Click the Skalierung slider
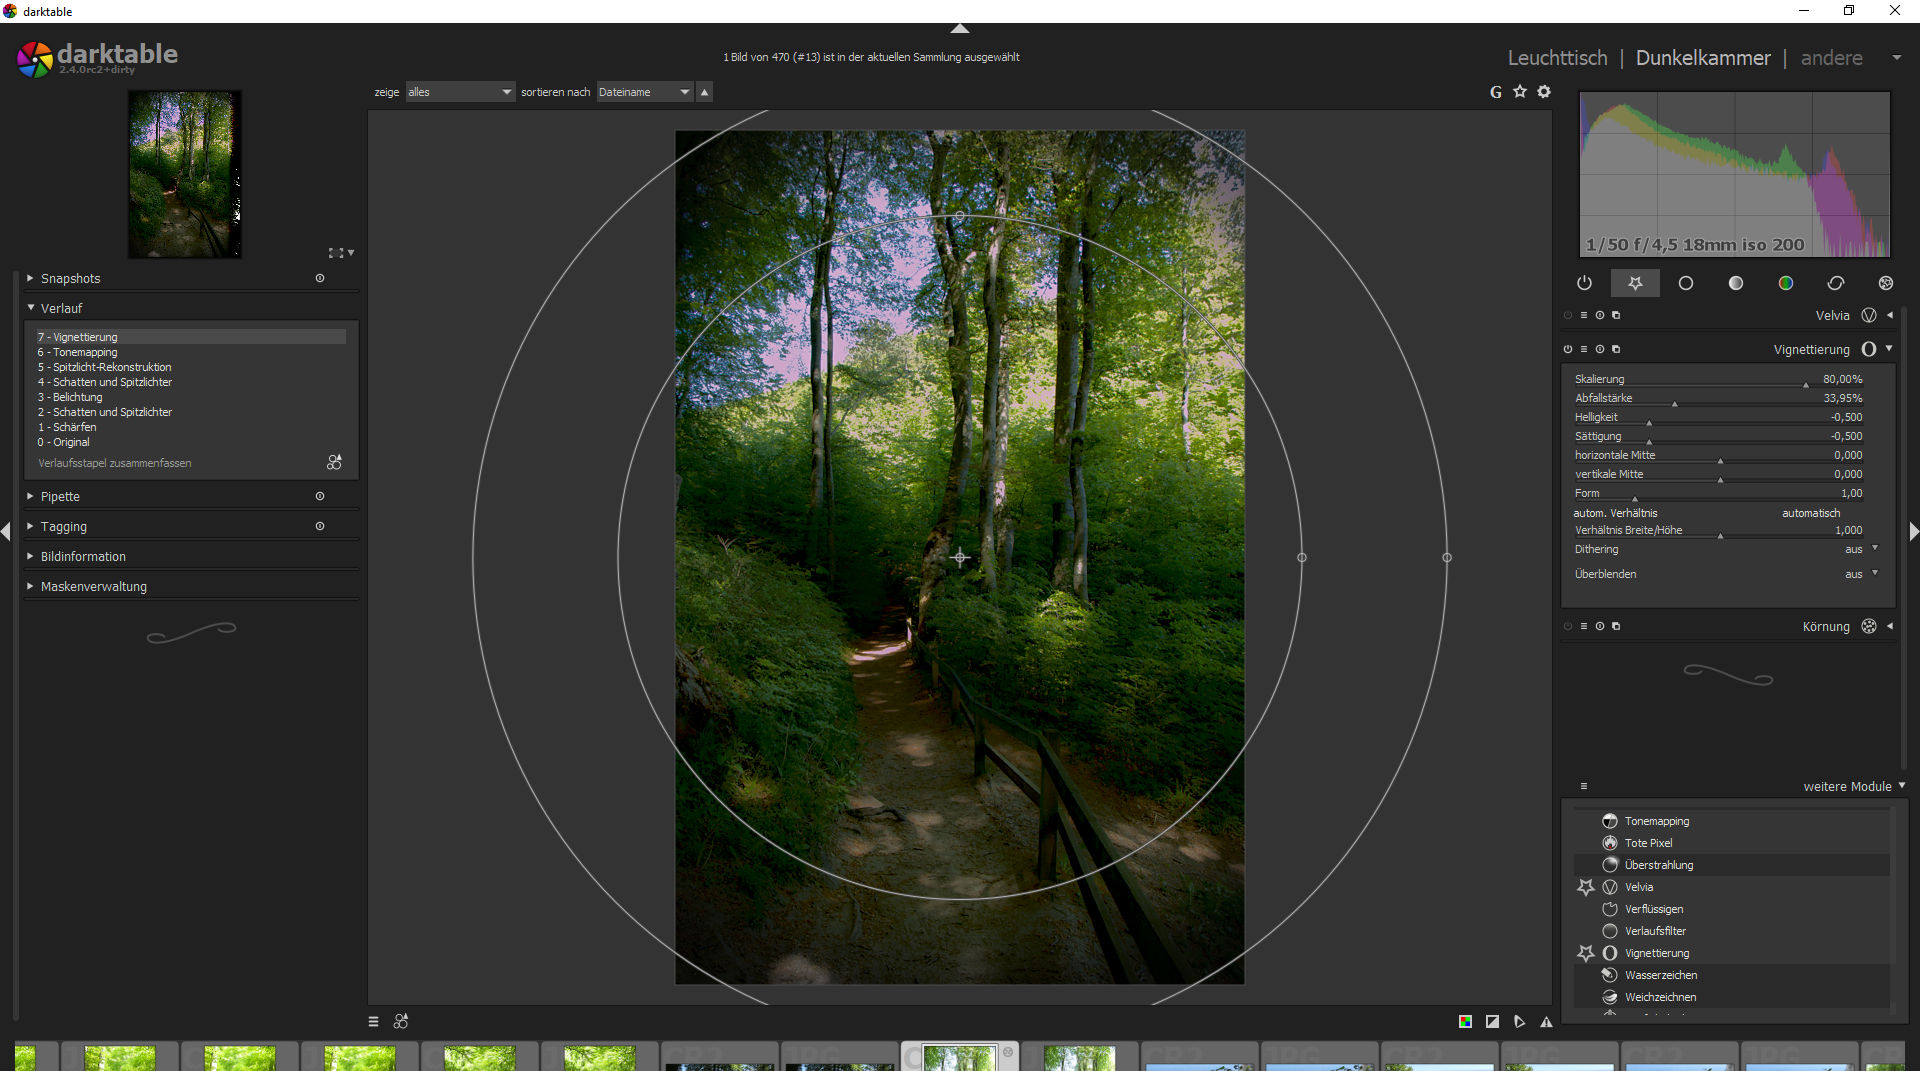 coord(1718,379)
